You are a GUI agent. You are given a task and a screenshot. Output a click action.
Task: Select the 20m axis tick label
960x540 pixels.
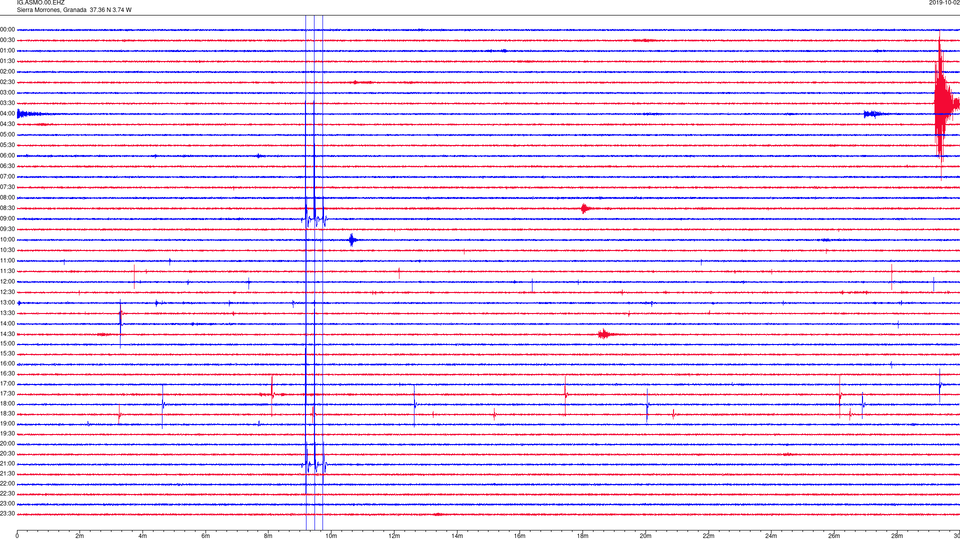tap(645, 536)
